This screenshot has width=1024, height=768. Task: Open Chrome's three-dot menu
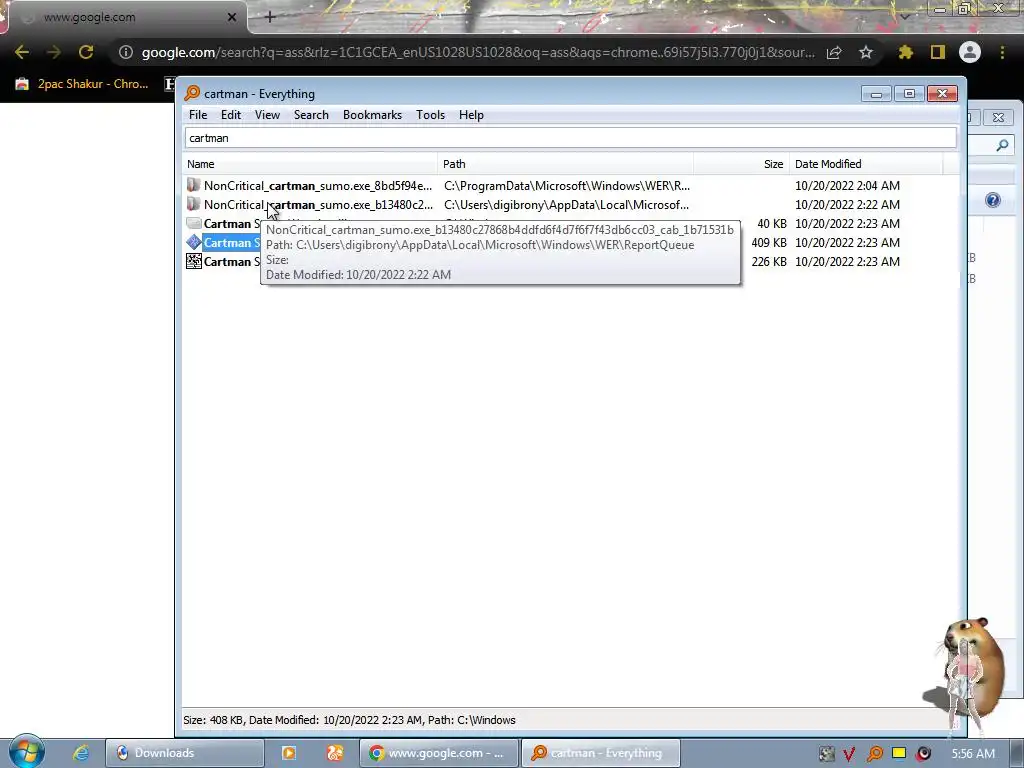pos(1002,52)
